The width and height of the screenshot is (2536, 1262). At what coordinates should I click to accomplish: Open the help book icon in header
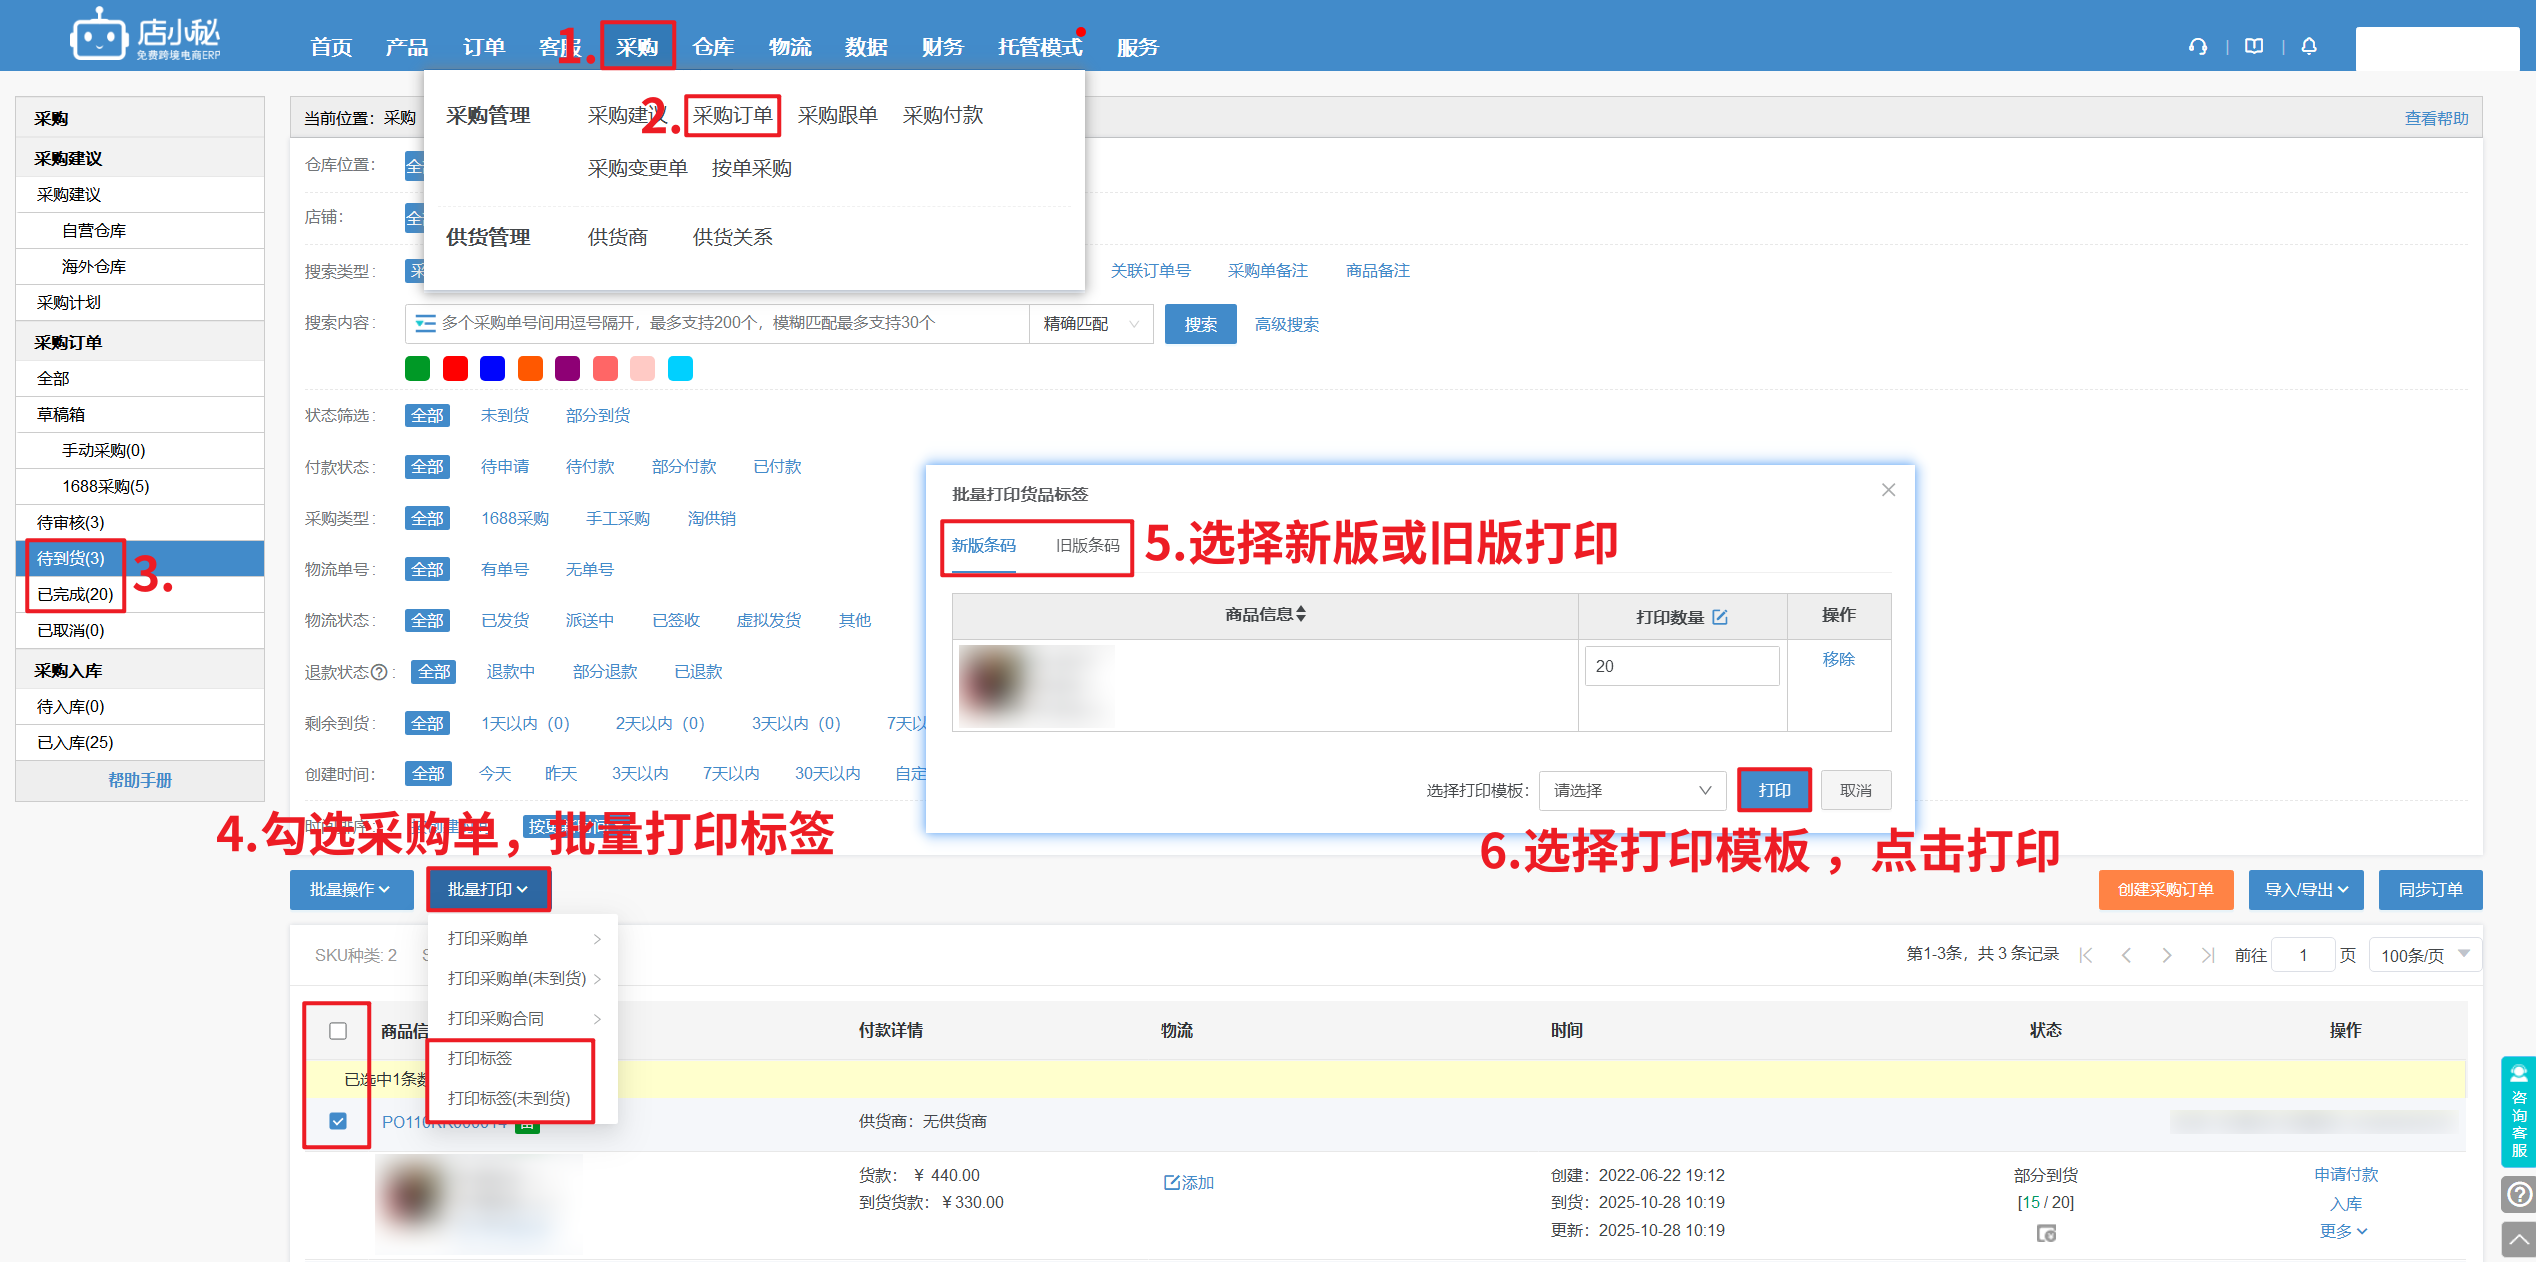(2254, 46)
